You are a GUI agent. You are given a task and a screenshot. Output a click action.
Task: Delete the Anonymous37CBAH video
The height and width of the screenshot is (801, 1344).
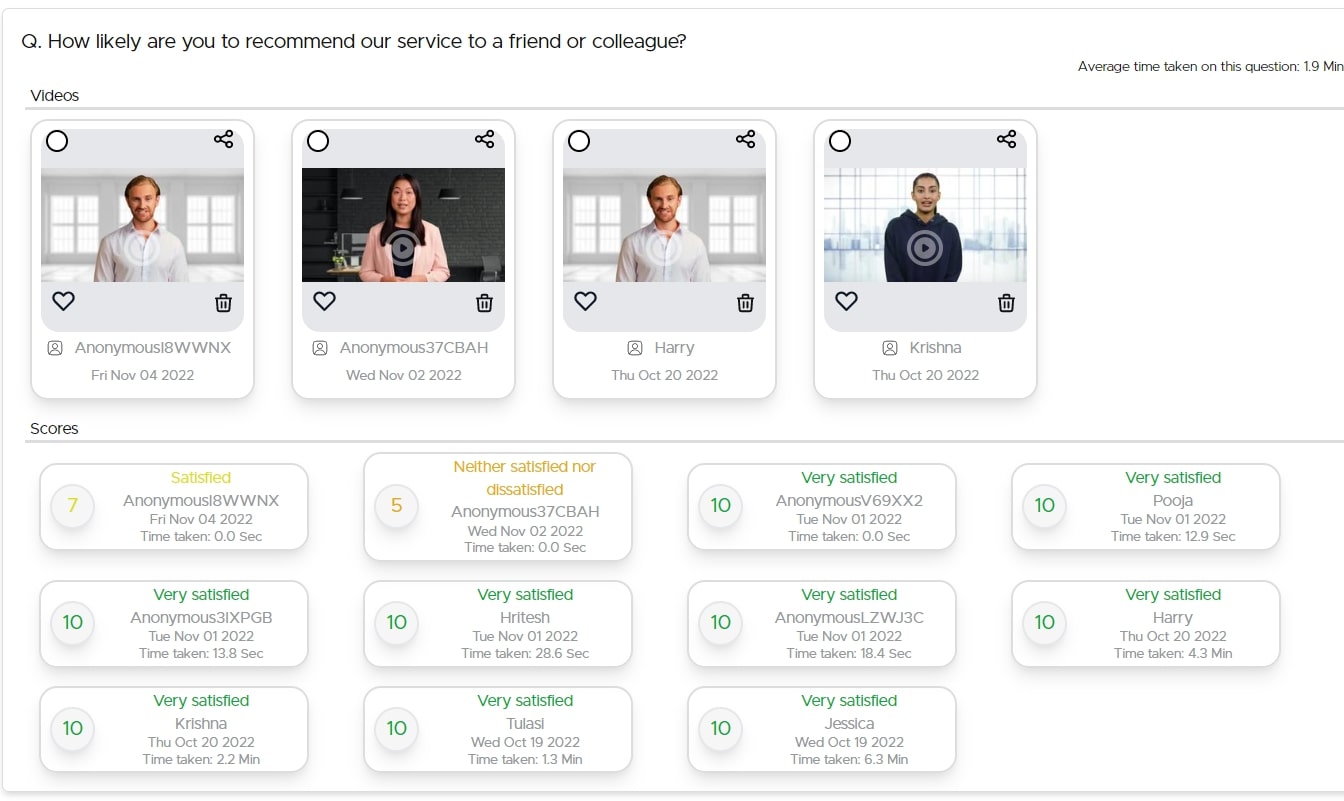(x=484, y=302)
